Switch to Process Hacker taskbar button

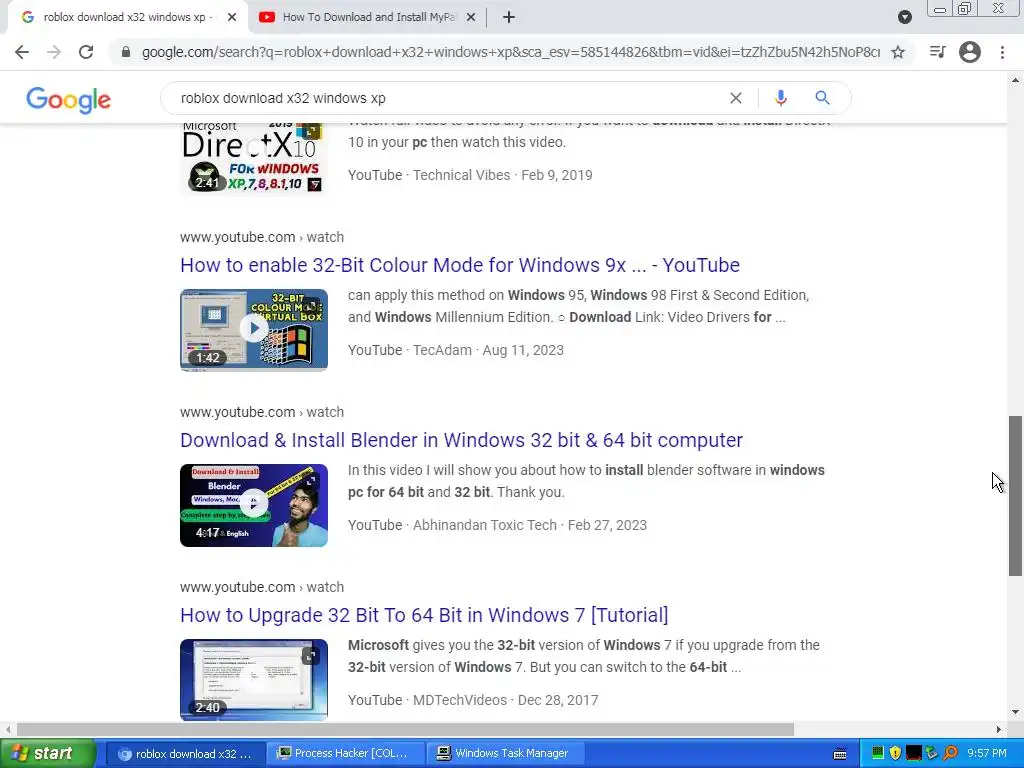coord(345,754)
